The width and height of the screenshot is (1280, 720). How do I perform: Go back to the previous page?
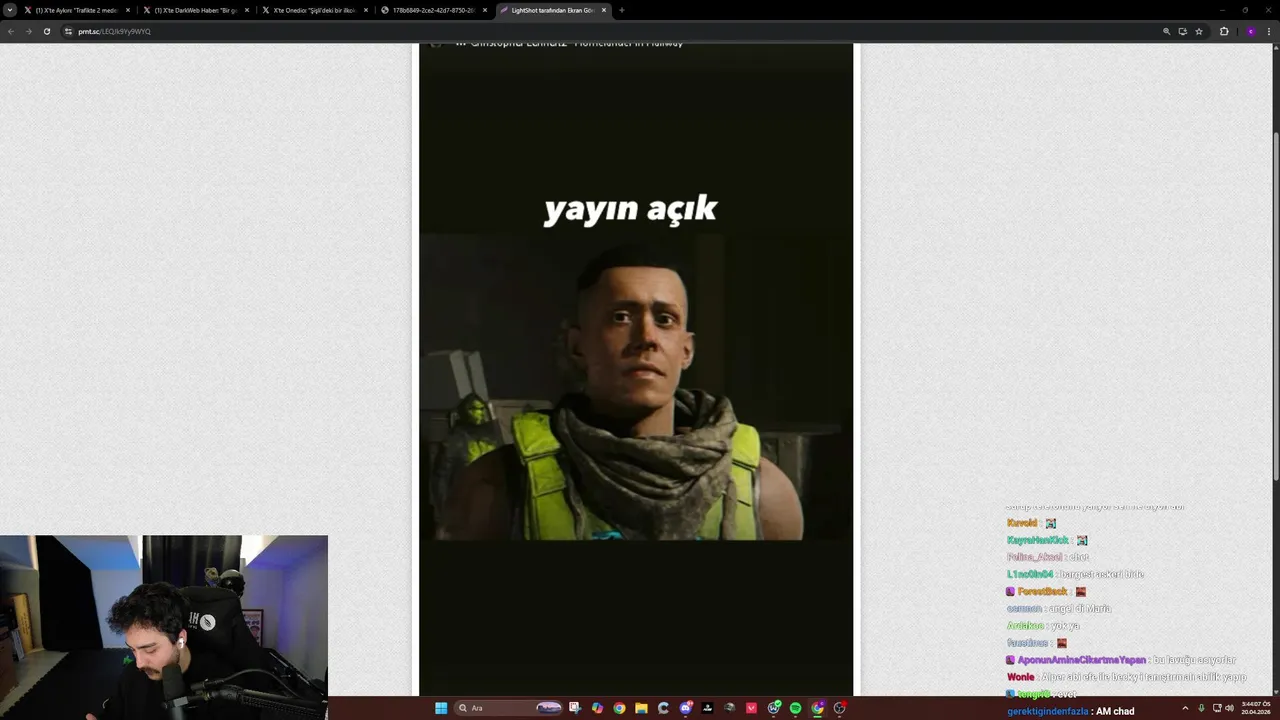(11, 31)
